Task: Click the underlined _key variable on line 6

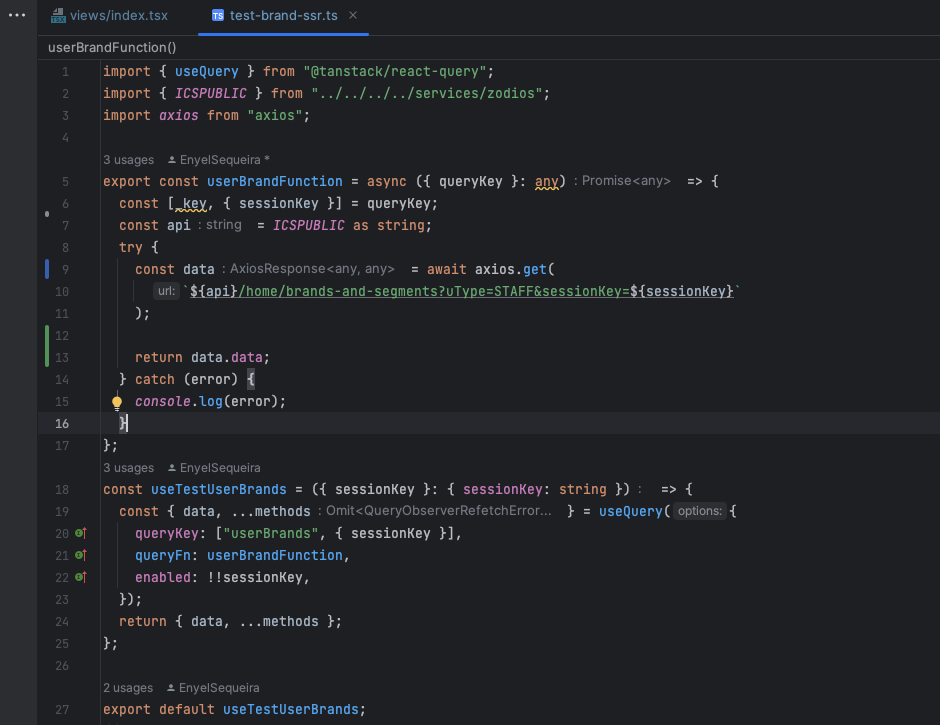Action: click(x=191, y=204)
